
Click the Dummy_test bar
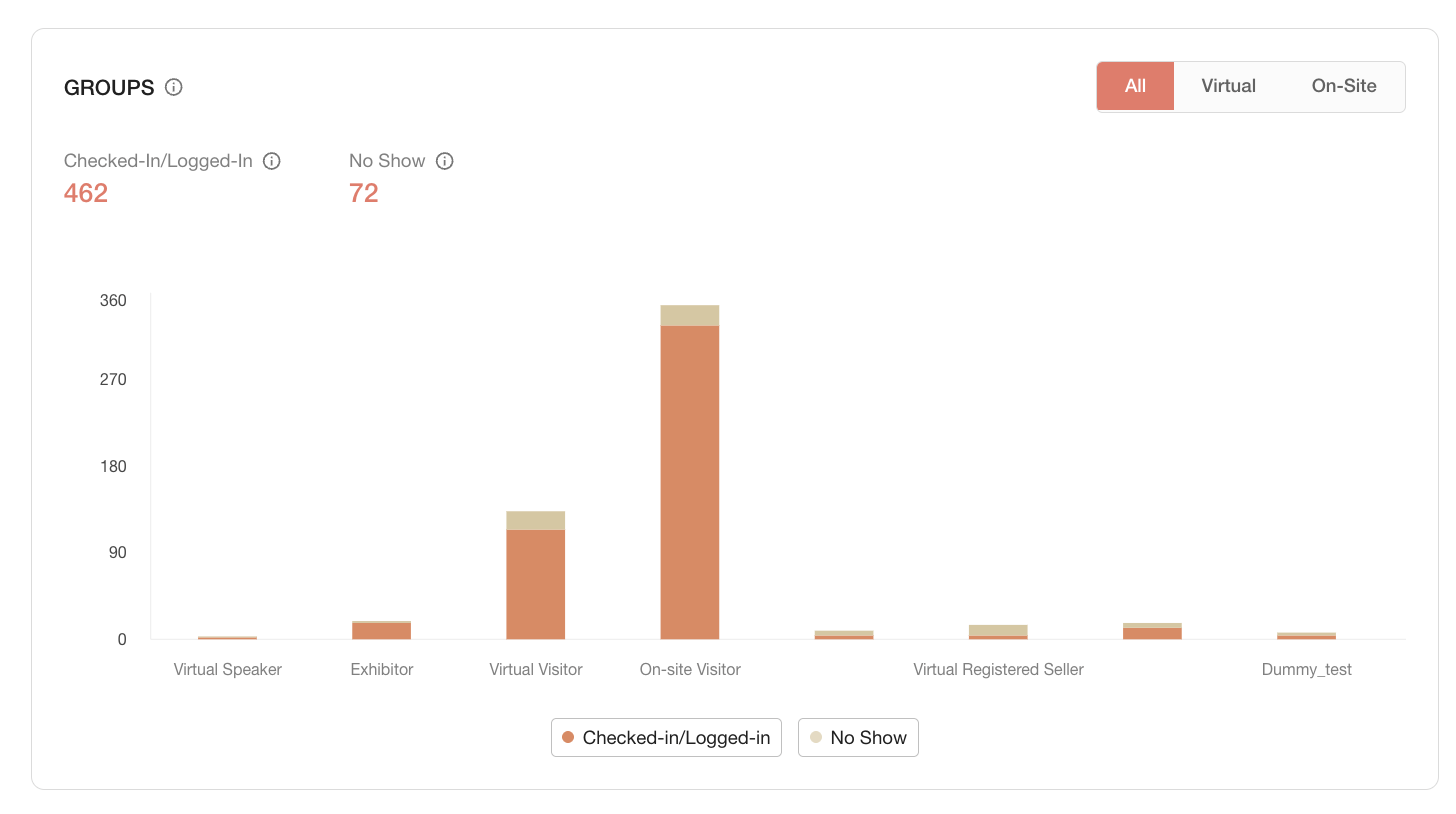click(x=1306, y=636)
